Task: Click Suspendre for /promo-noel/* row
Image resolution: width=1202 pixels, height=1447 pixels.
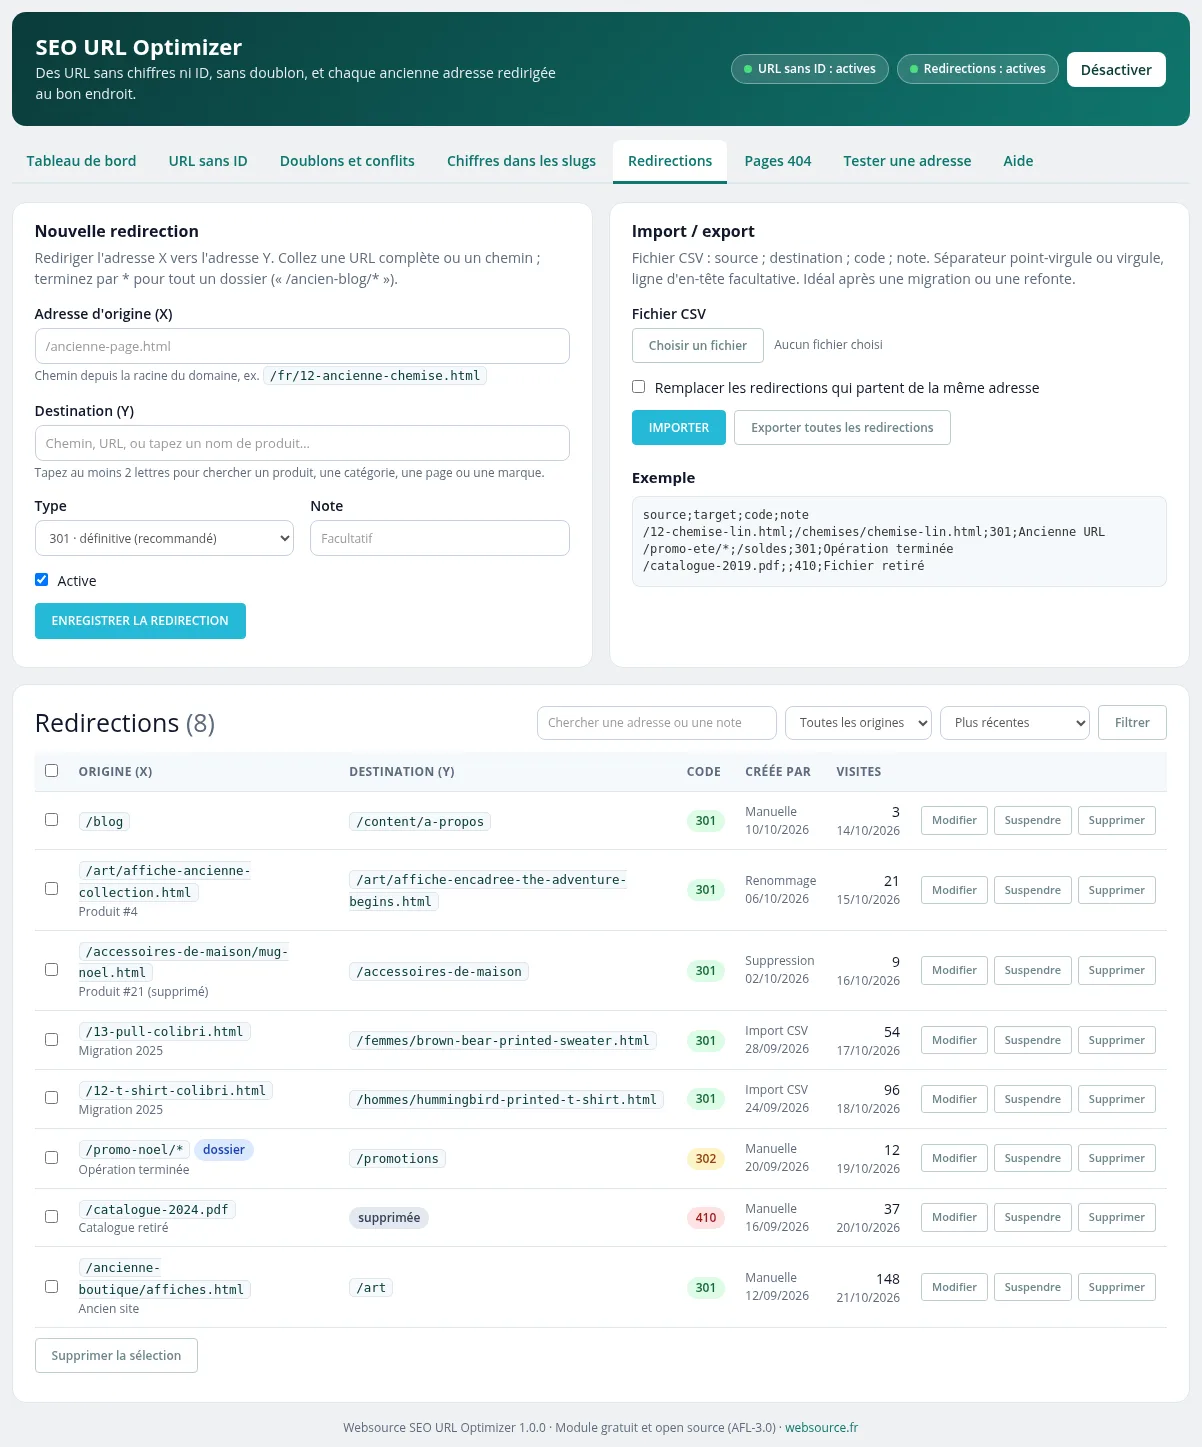Action: 1032,1158
